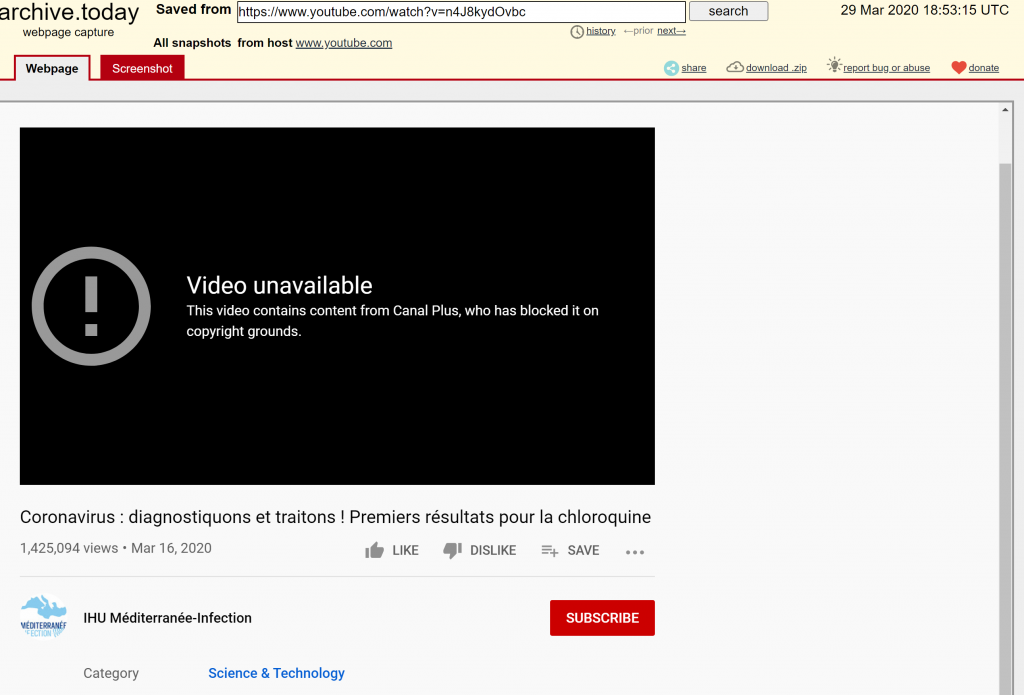Click the page vertical scrollbar thumb
1024x695 pixels.
1006,428
